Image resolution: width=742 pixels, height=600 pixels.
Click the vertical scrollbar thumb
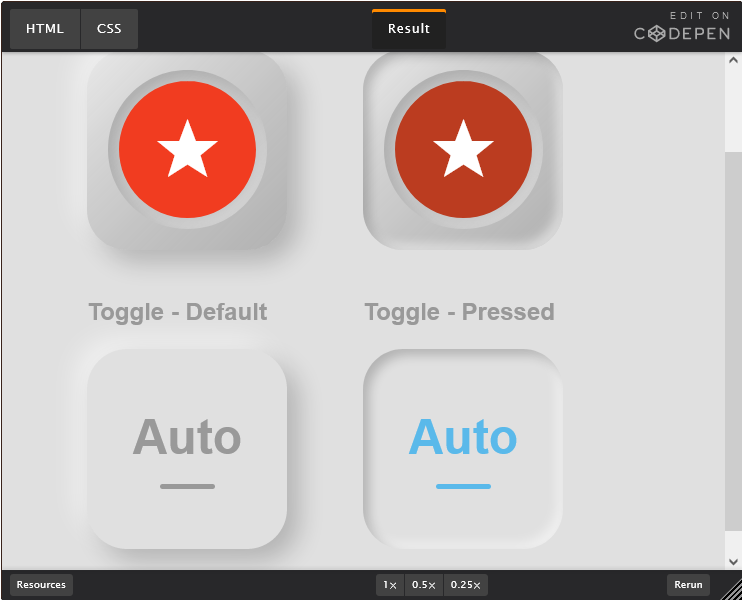click(x=733, y=341)
